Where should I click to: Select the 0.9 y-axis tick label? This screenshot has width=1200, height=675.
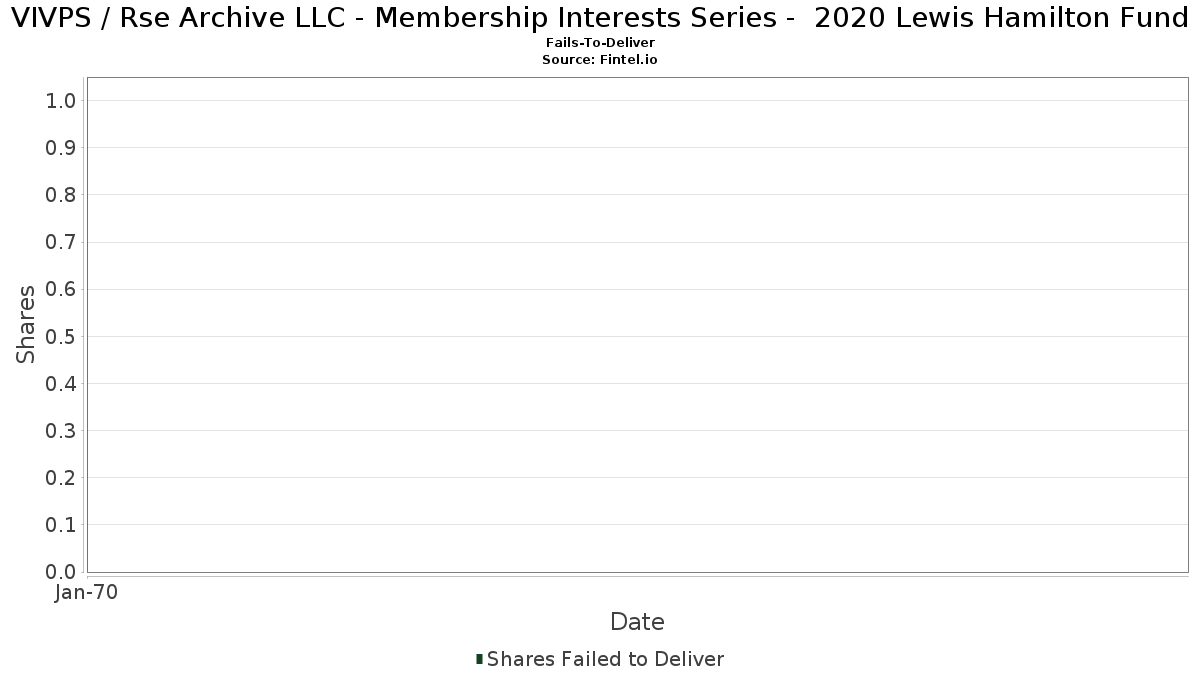tap(61, 148)
